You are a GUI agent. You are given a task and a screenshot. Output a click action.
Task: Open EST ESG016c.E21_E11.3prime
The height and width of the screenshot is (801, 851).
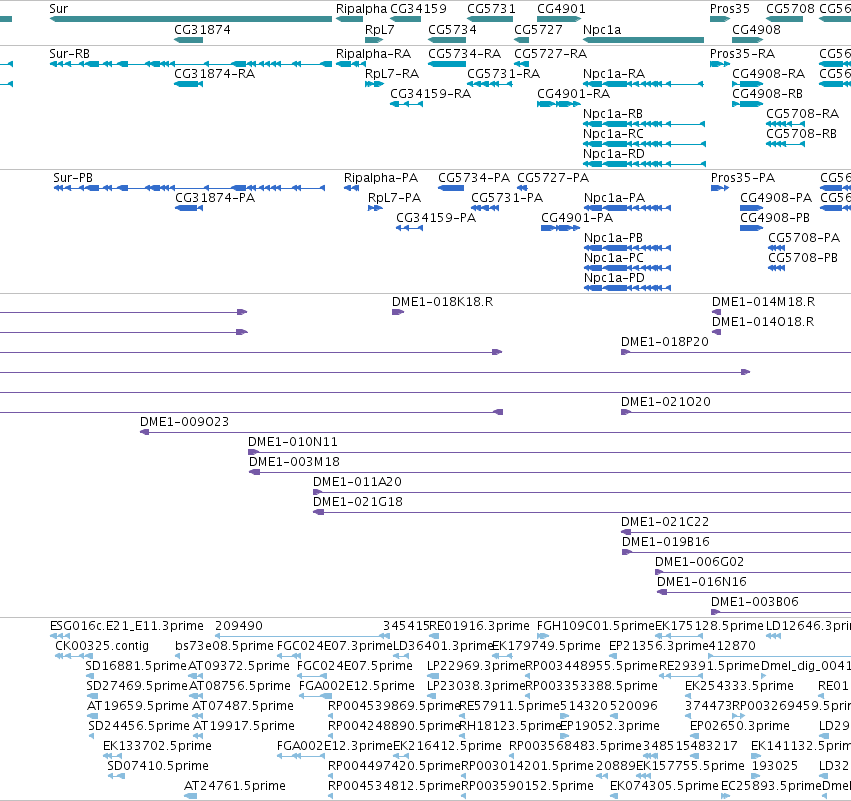point(60,636)
